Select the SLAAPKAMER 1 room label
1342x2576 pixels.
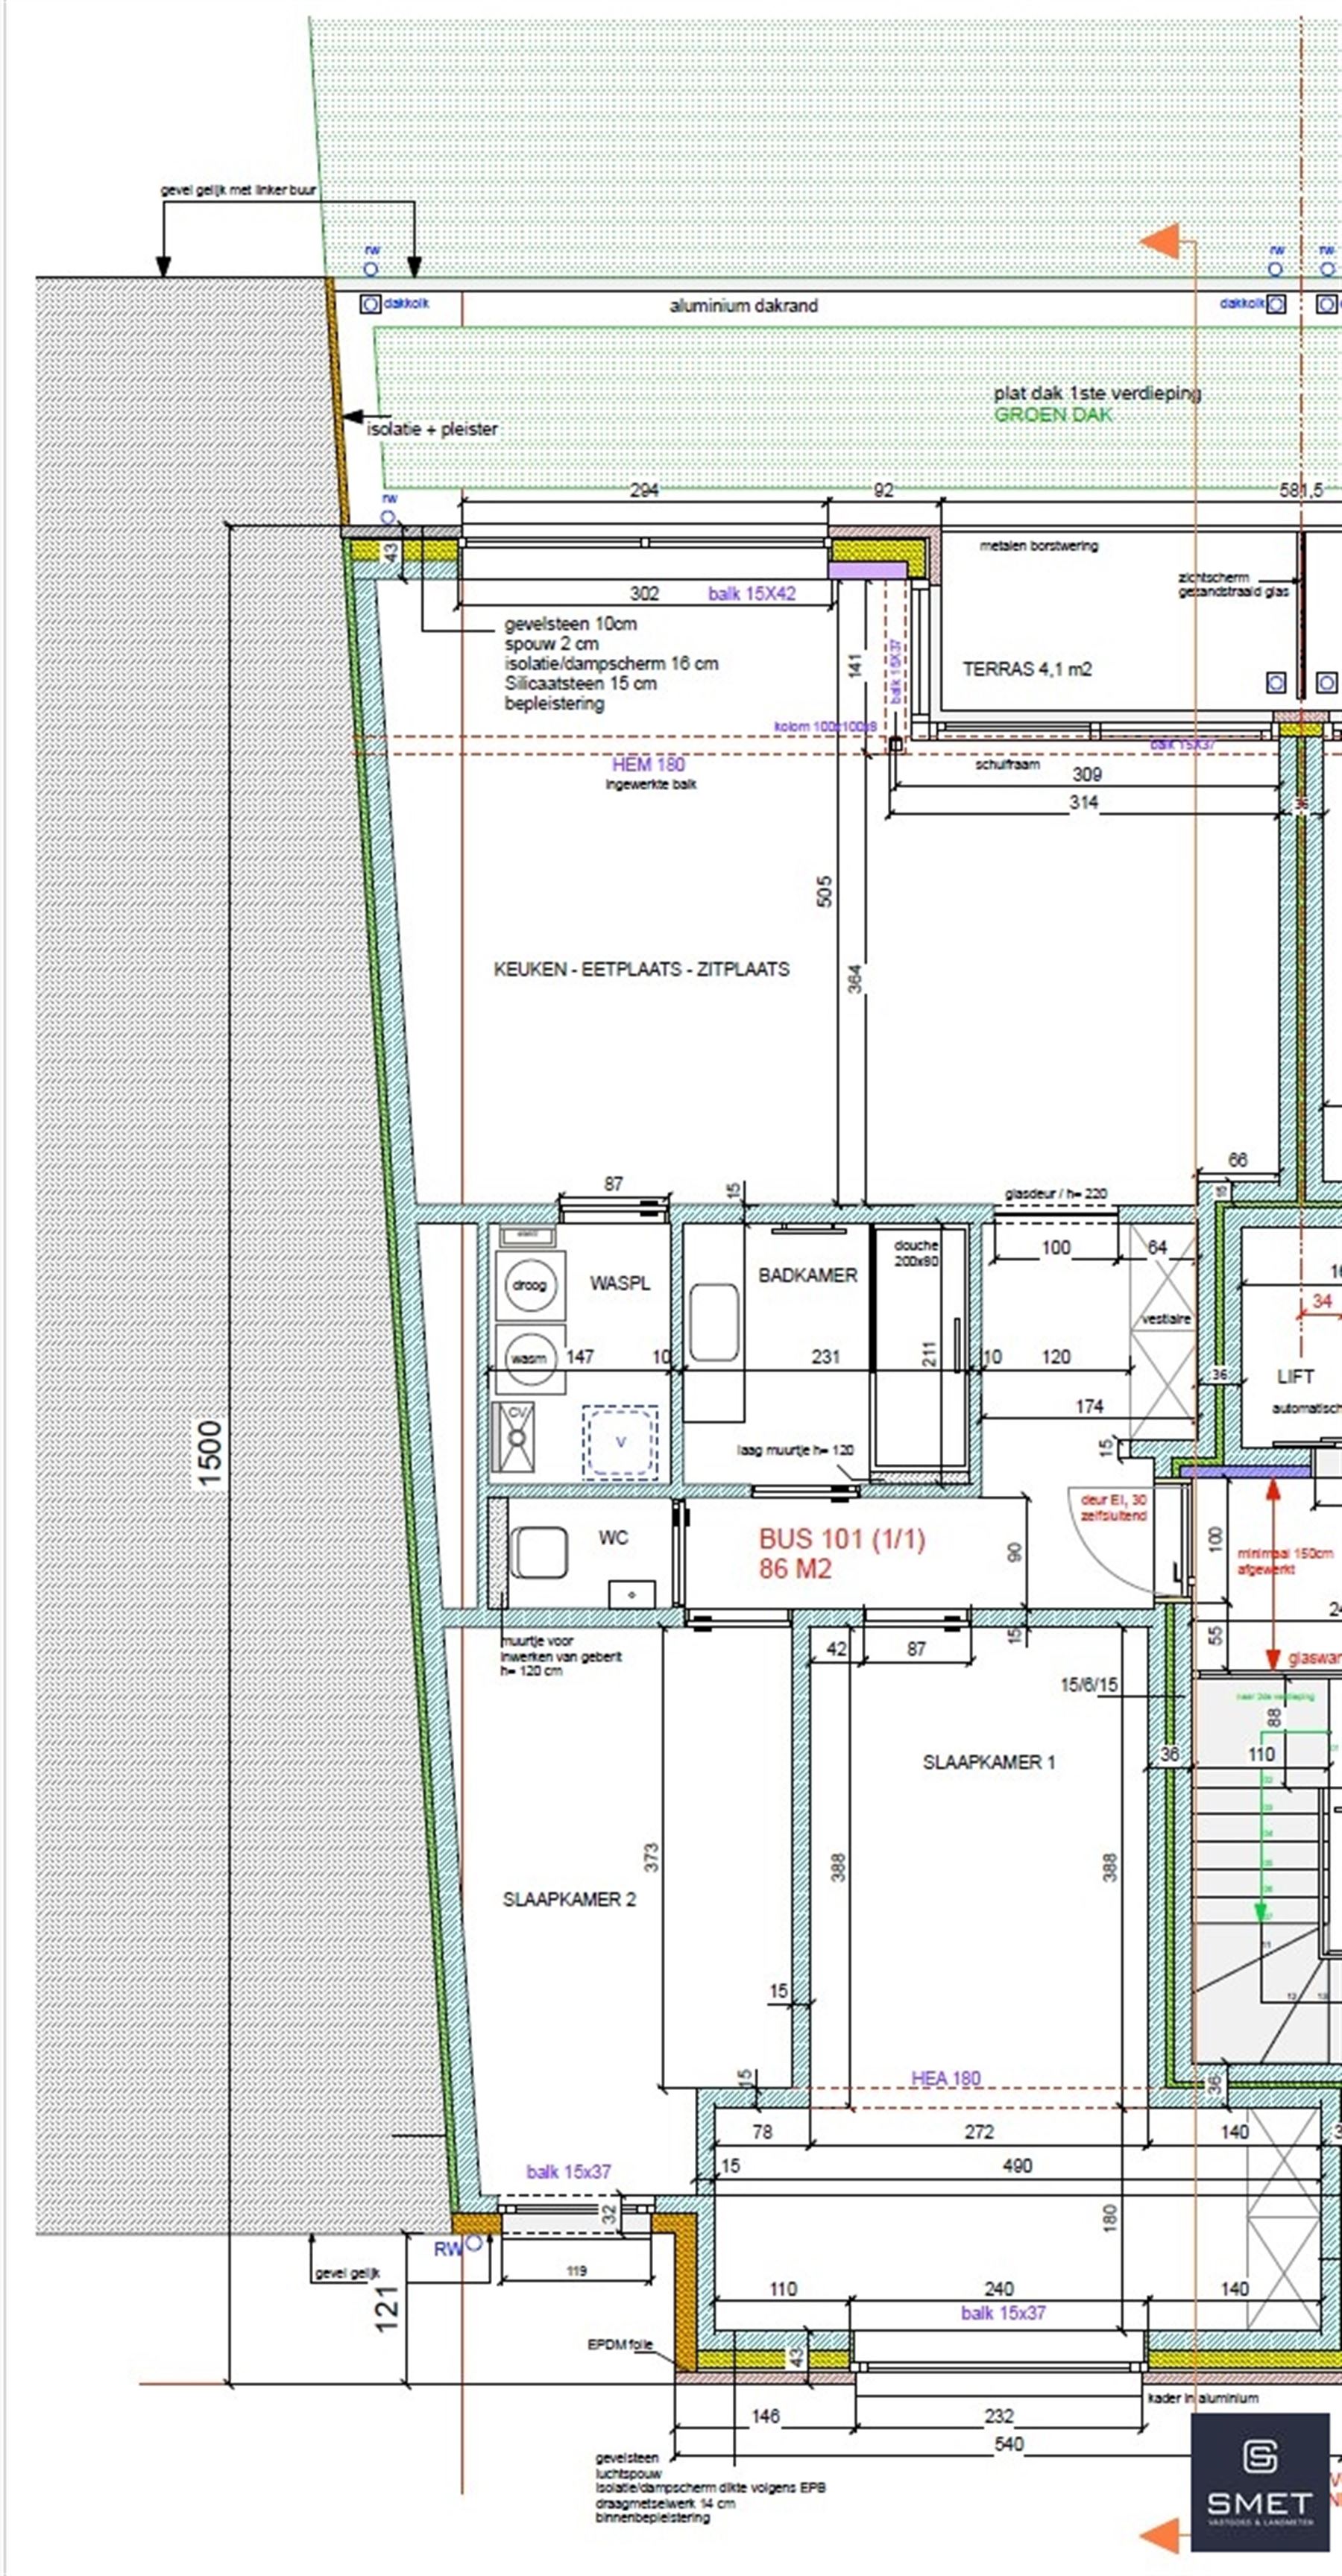click(x=988, y=1762)
